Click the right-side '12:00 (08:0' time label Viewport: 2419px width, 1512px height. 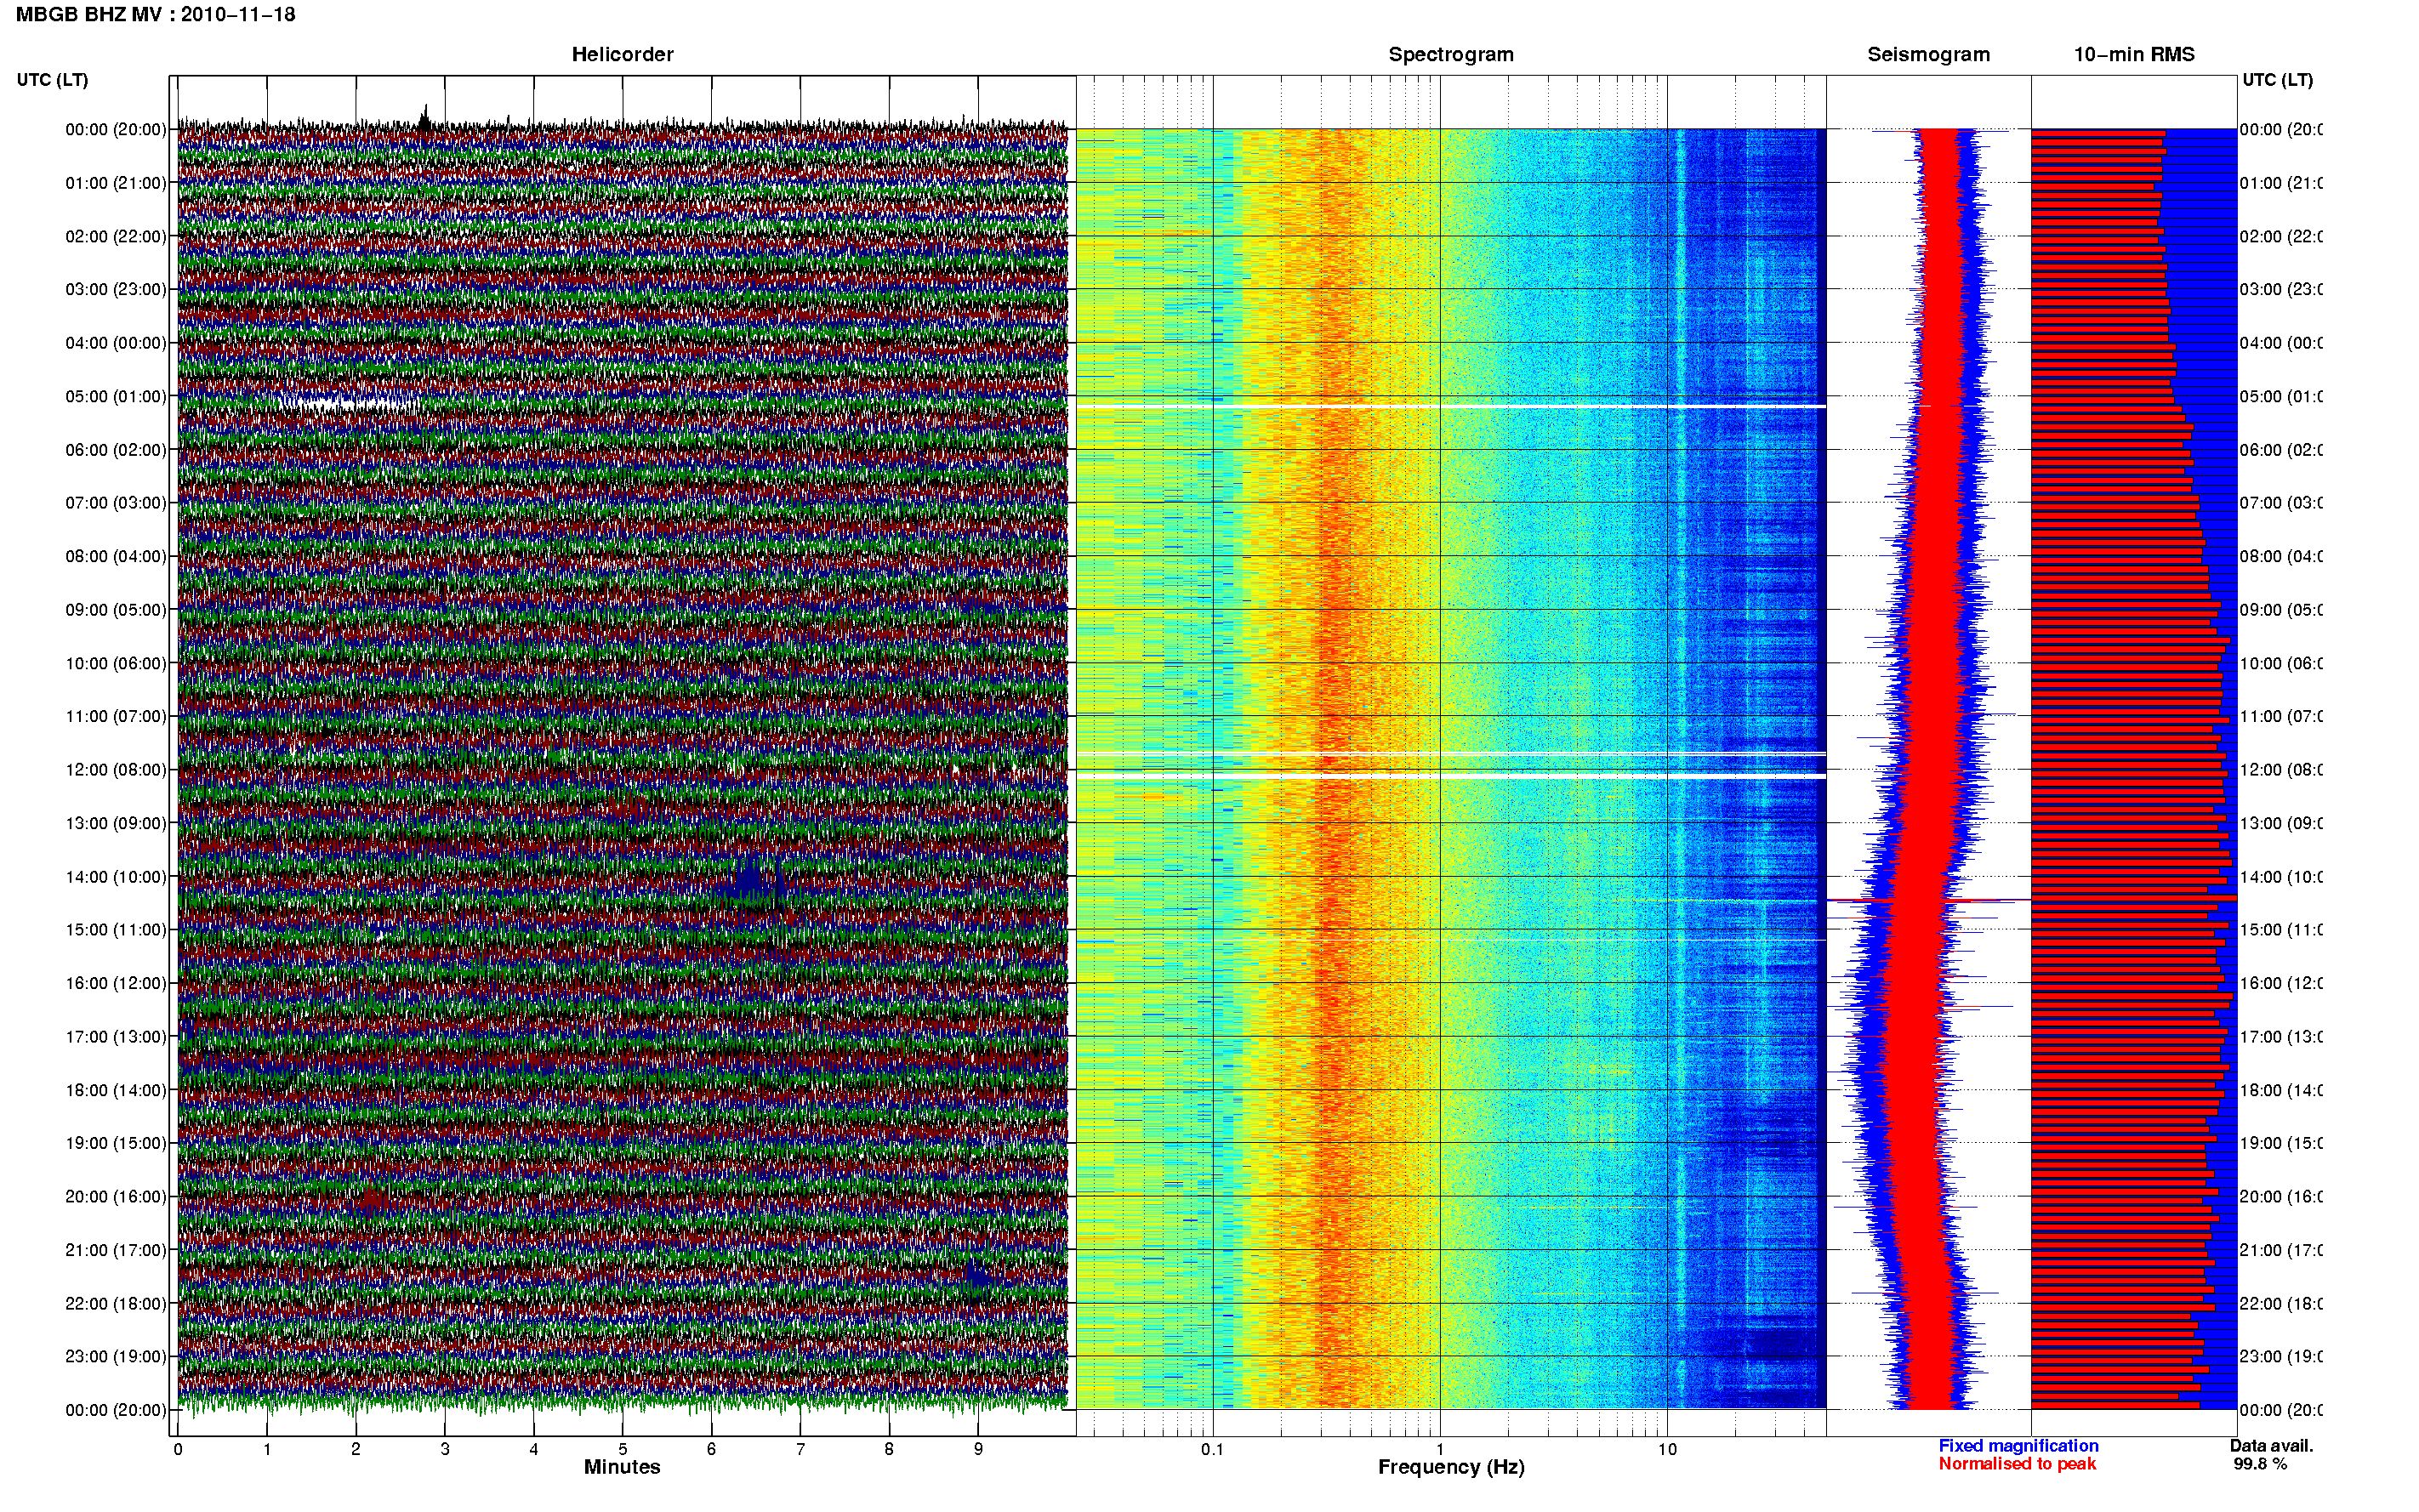click(2281, 770)
